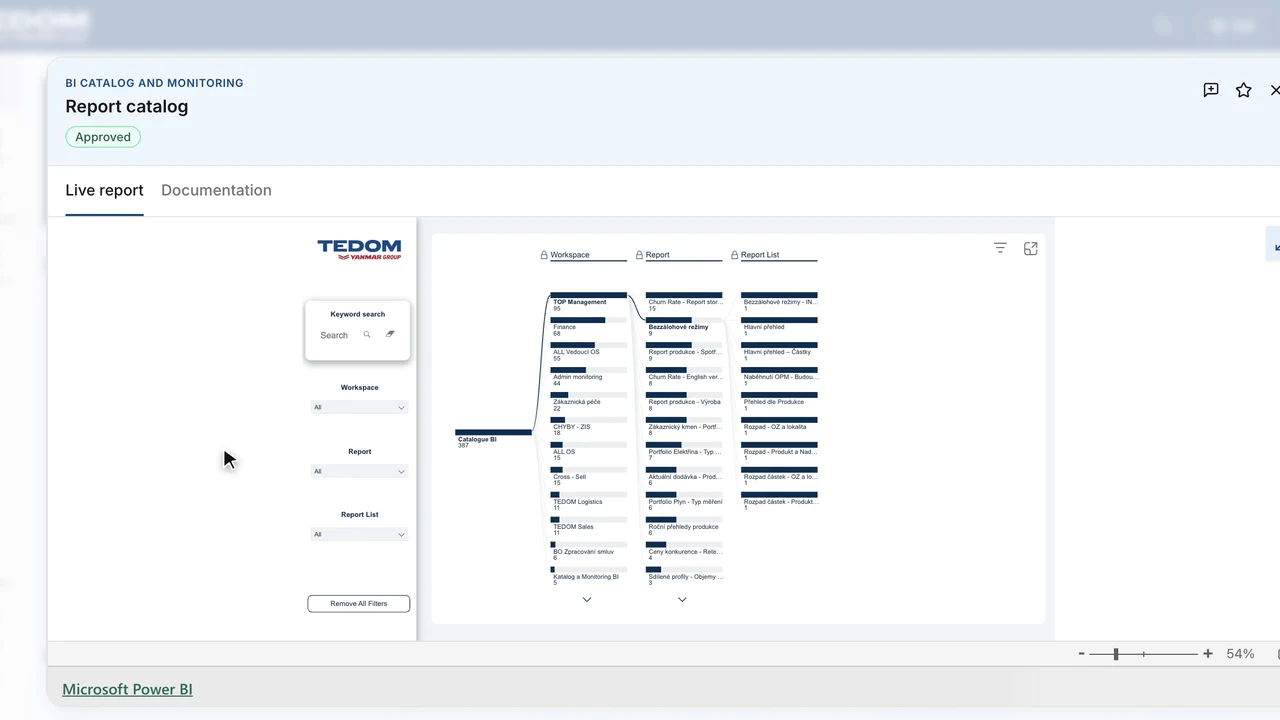Select the CHYBY - ZIS workspace node
1280x720 pixels.
click(x=588, y=426)
